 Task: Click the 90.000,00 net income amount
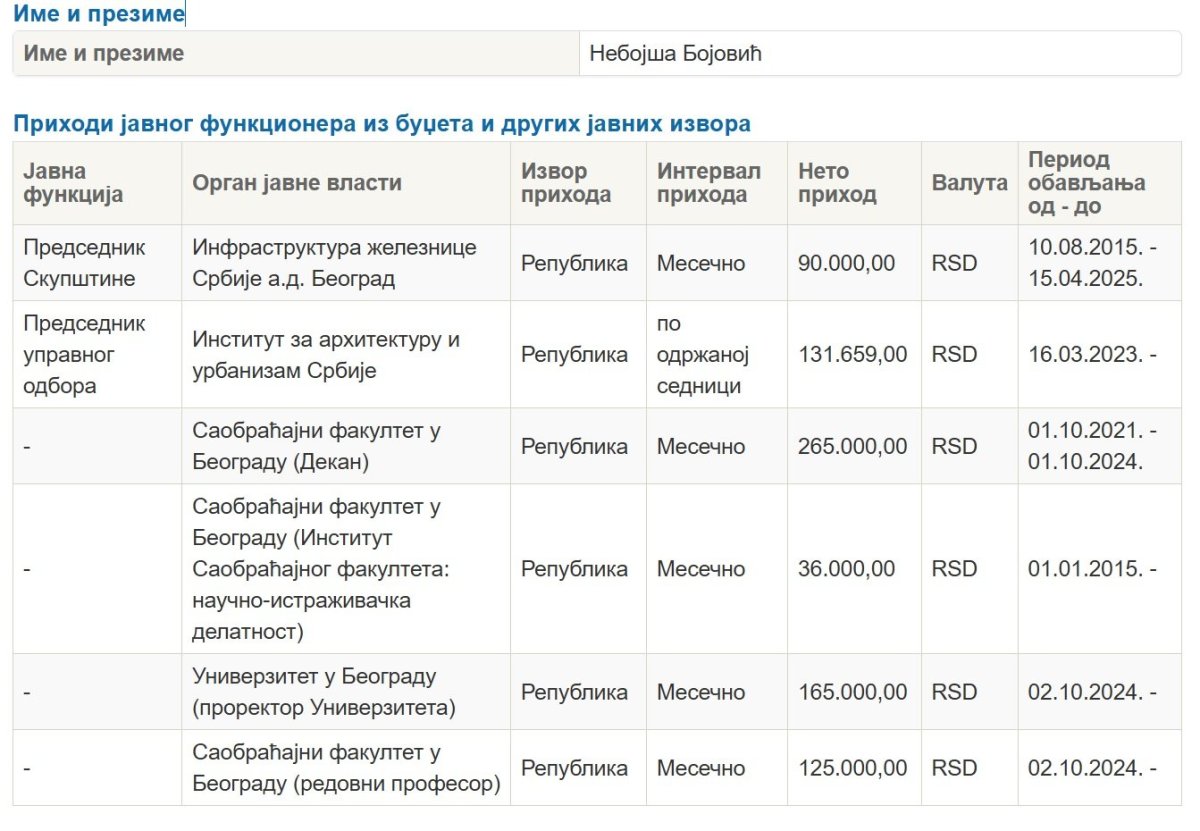click(846, 263)
